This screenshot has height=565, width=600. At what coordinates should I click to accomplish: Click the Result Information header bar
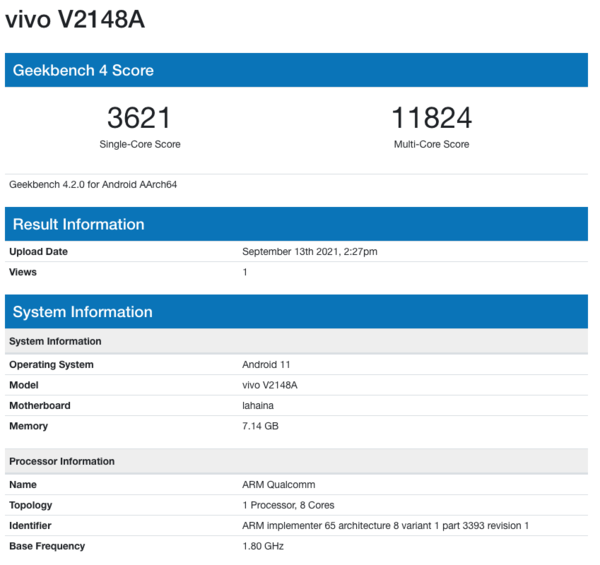[296, 224]
